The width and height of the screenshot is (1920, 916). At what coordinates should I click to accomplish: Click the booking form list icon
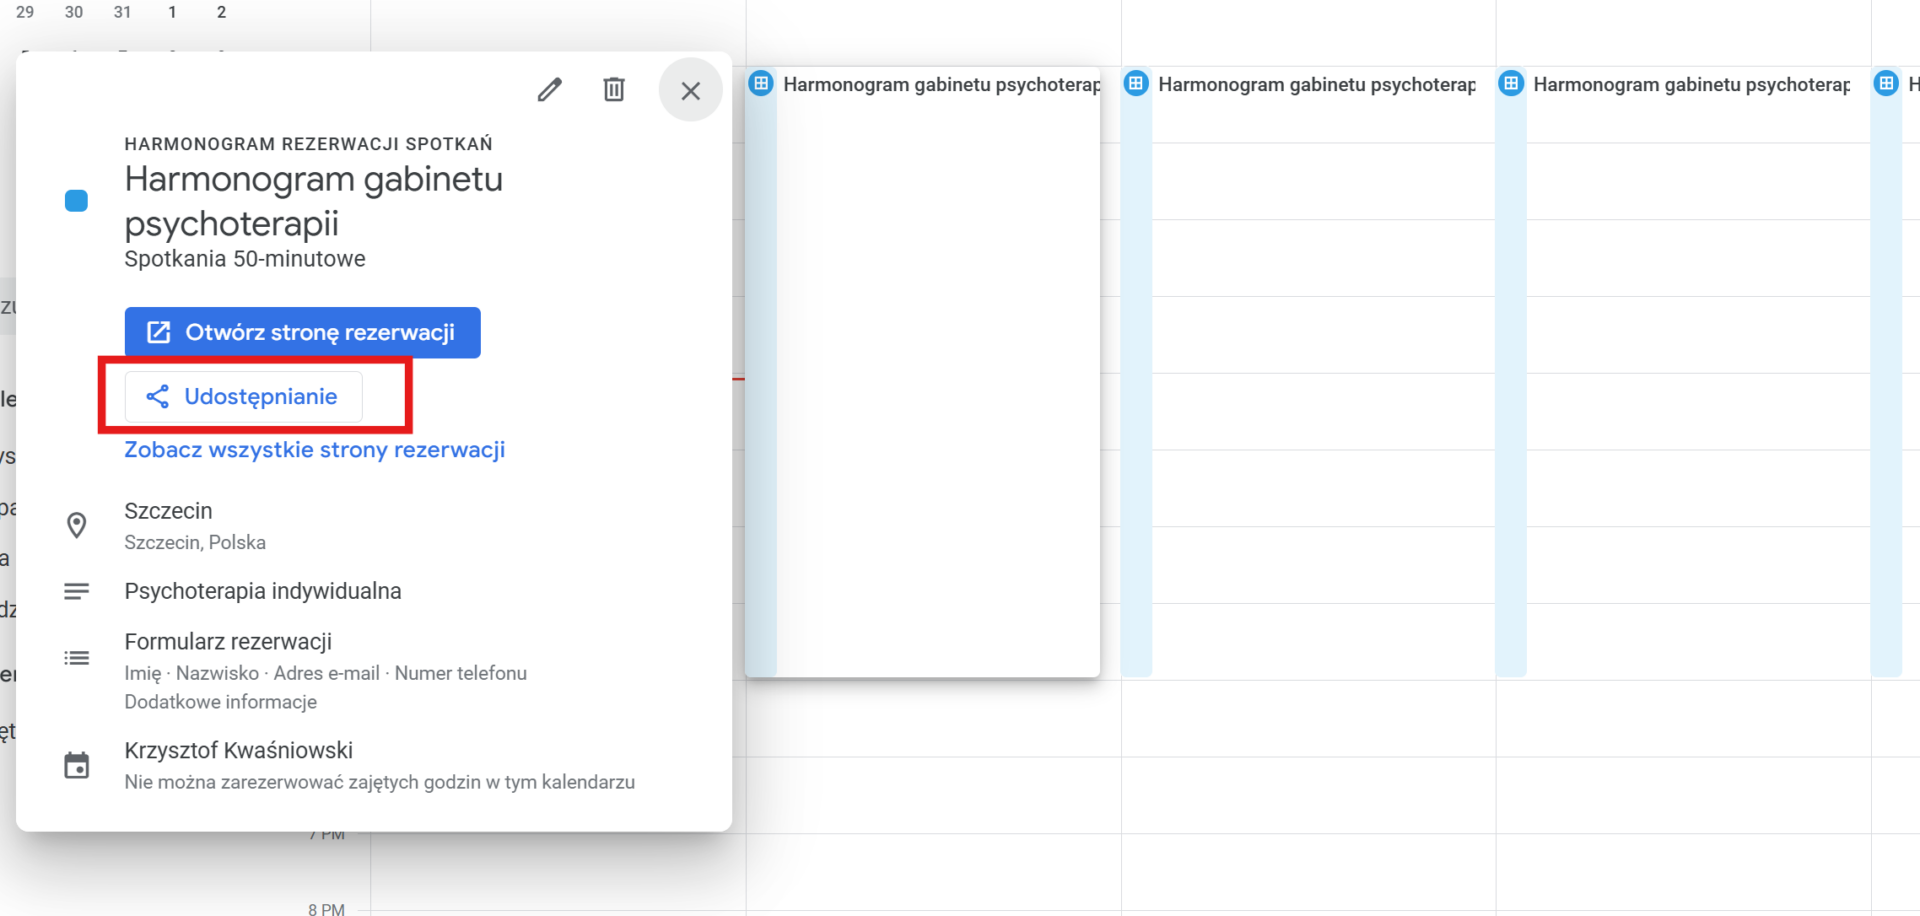[76, 658]
